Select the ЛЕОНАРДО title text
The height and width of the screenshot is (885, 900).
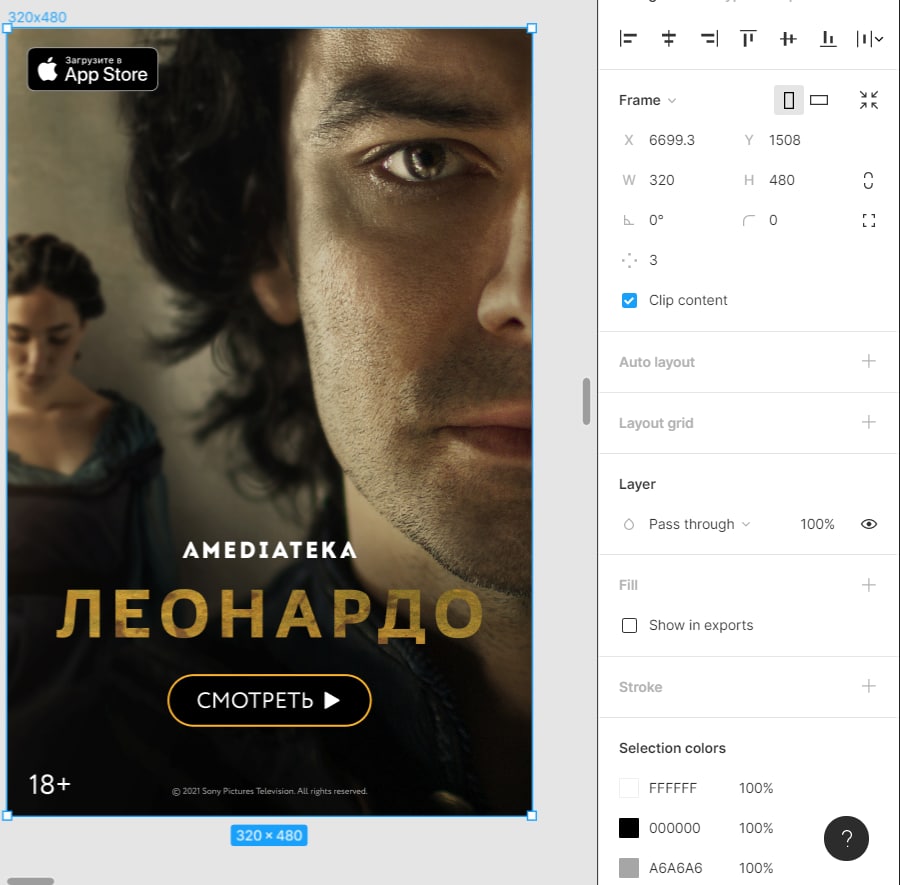[270, 615]
